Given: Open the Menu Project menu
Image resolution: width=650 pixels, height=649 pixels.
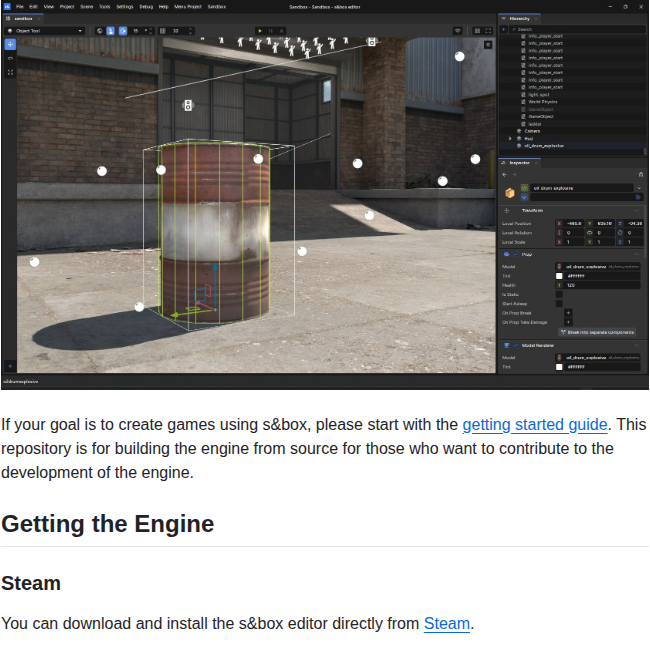Looking at the screenshot, I should click(188, 7).
